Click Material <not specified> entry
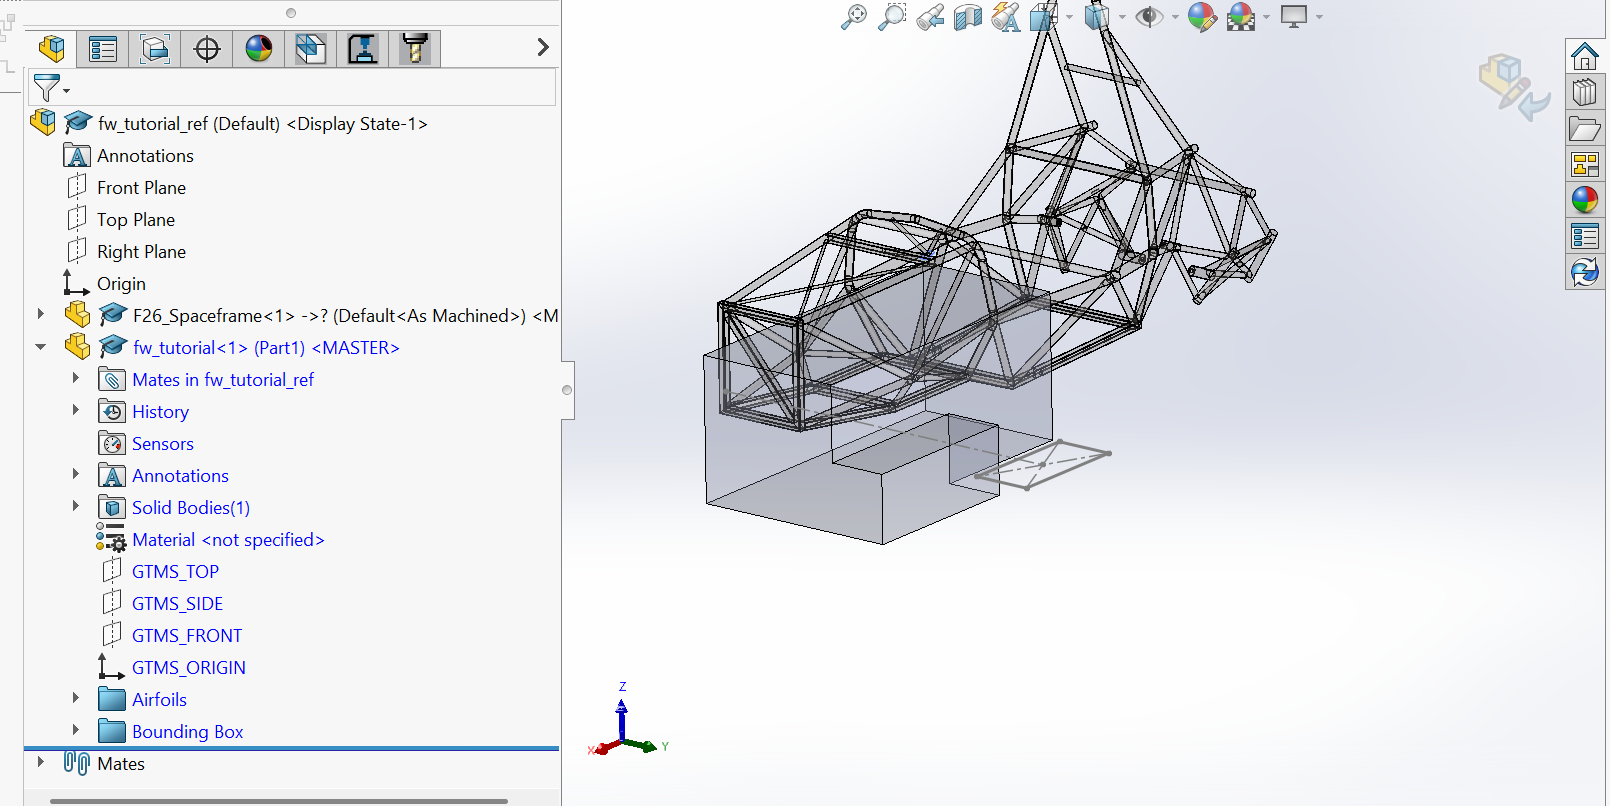 [x=228, y=540]
